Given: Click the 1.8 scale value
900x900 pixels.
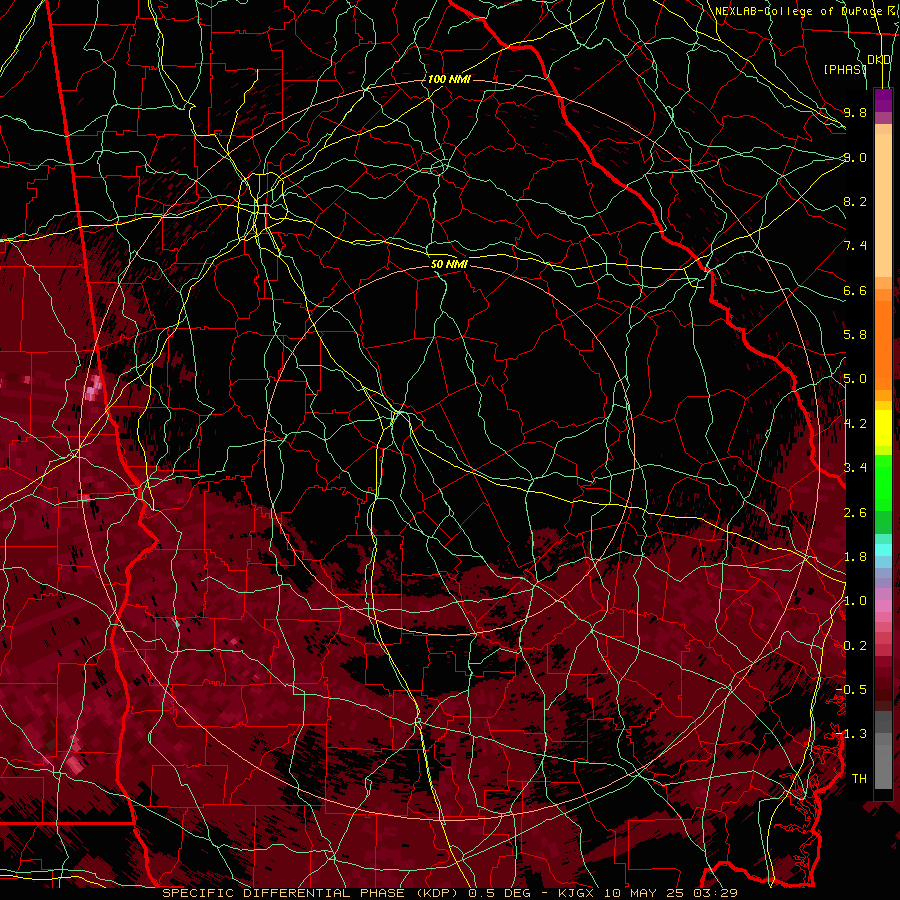Looking at the screenshot, I should click(855, 557).
